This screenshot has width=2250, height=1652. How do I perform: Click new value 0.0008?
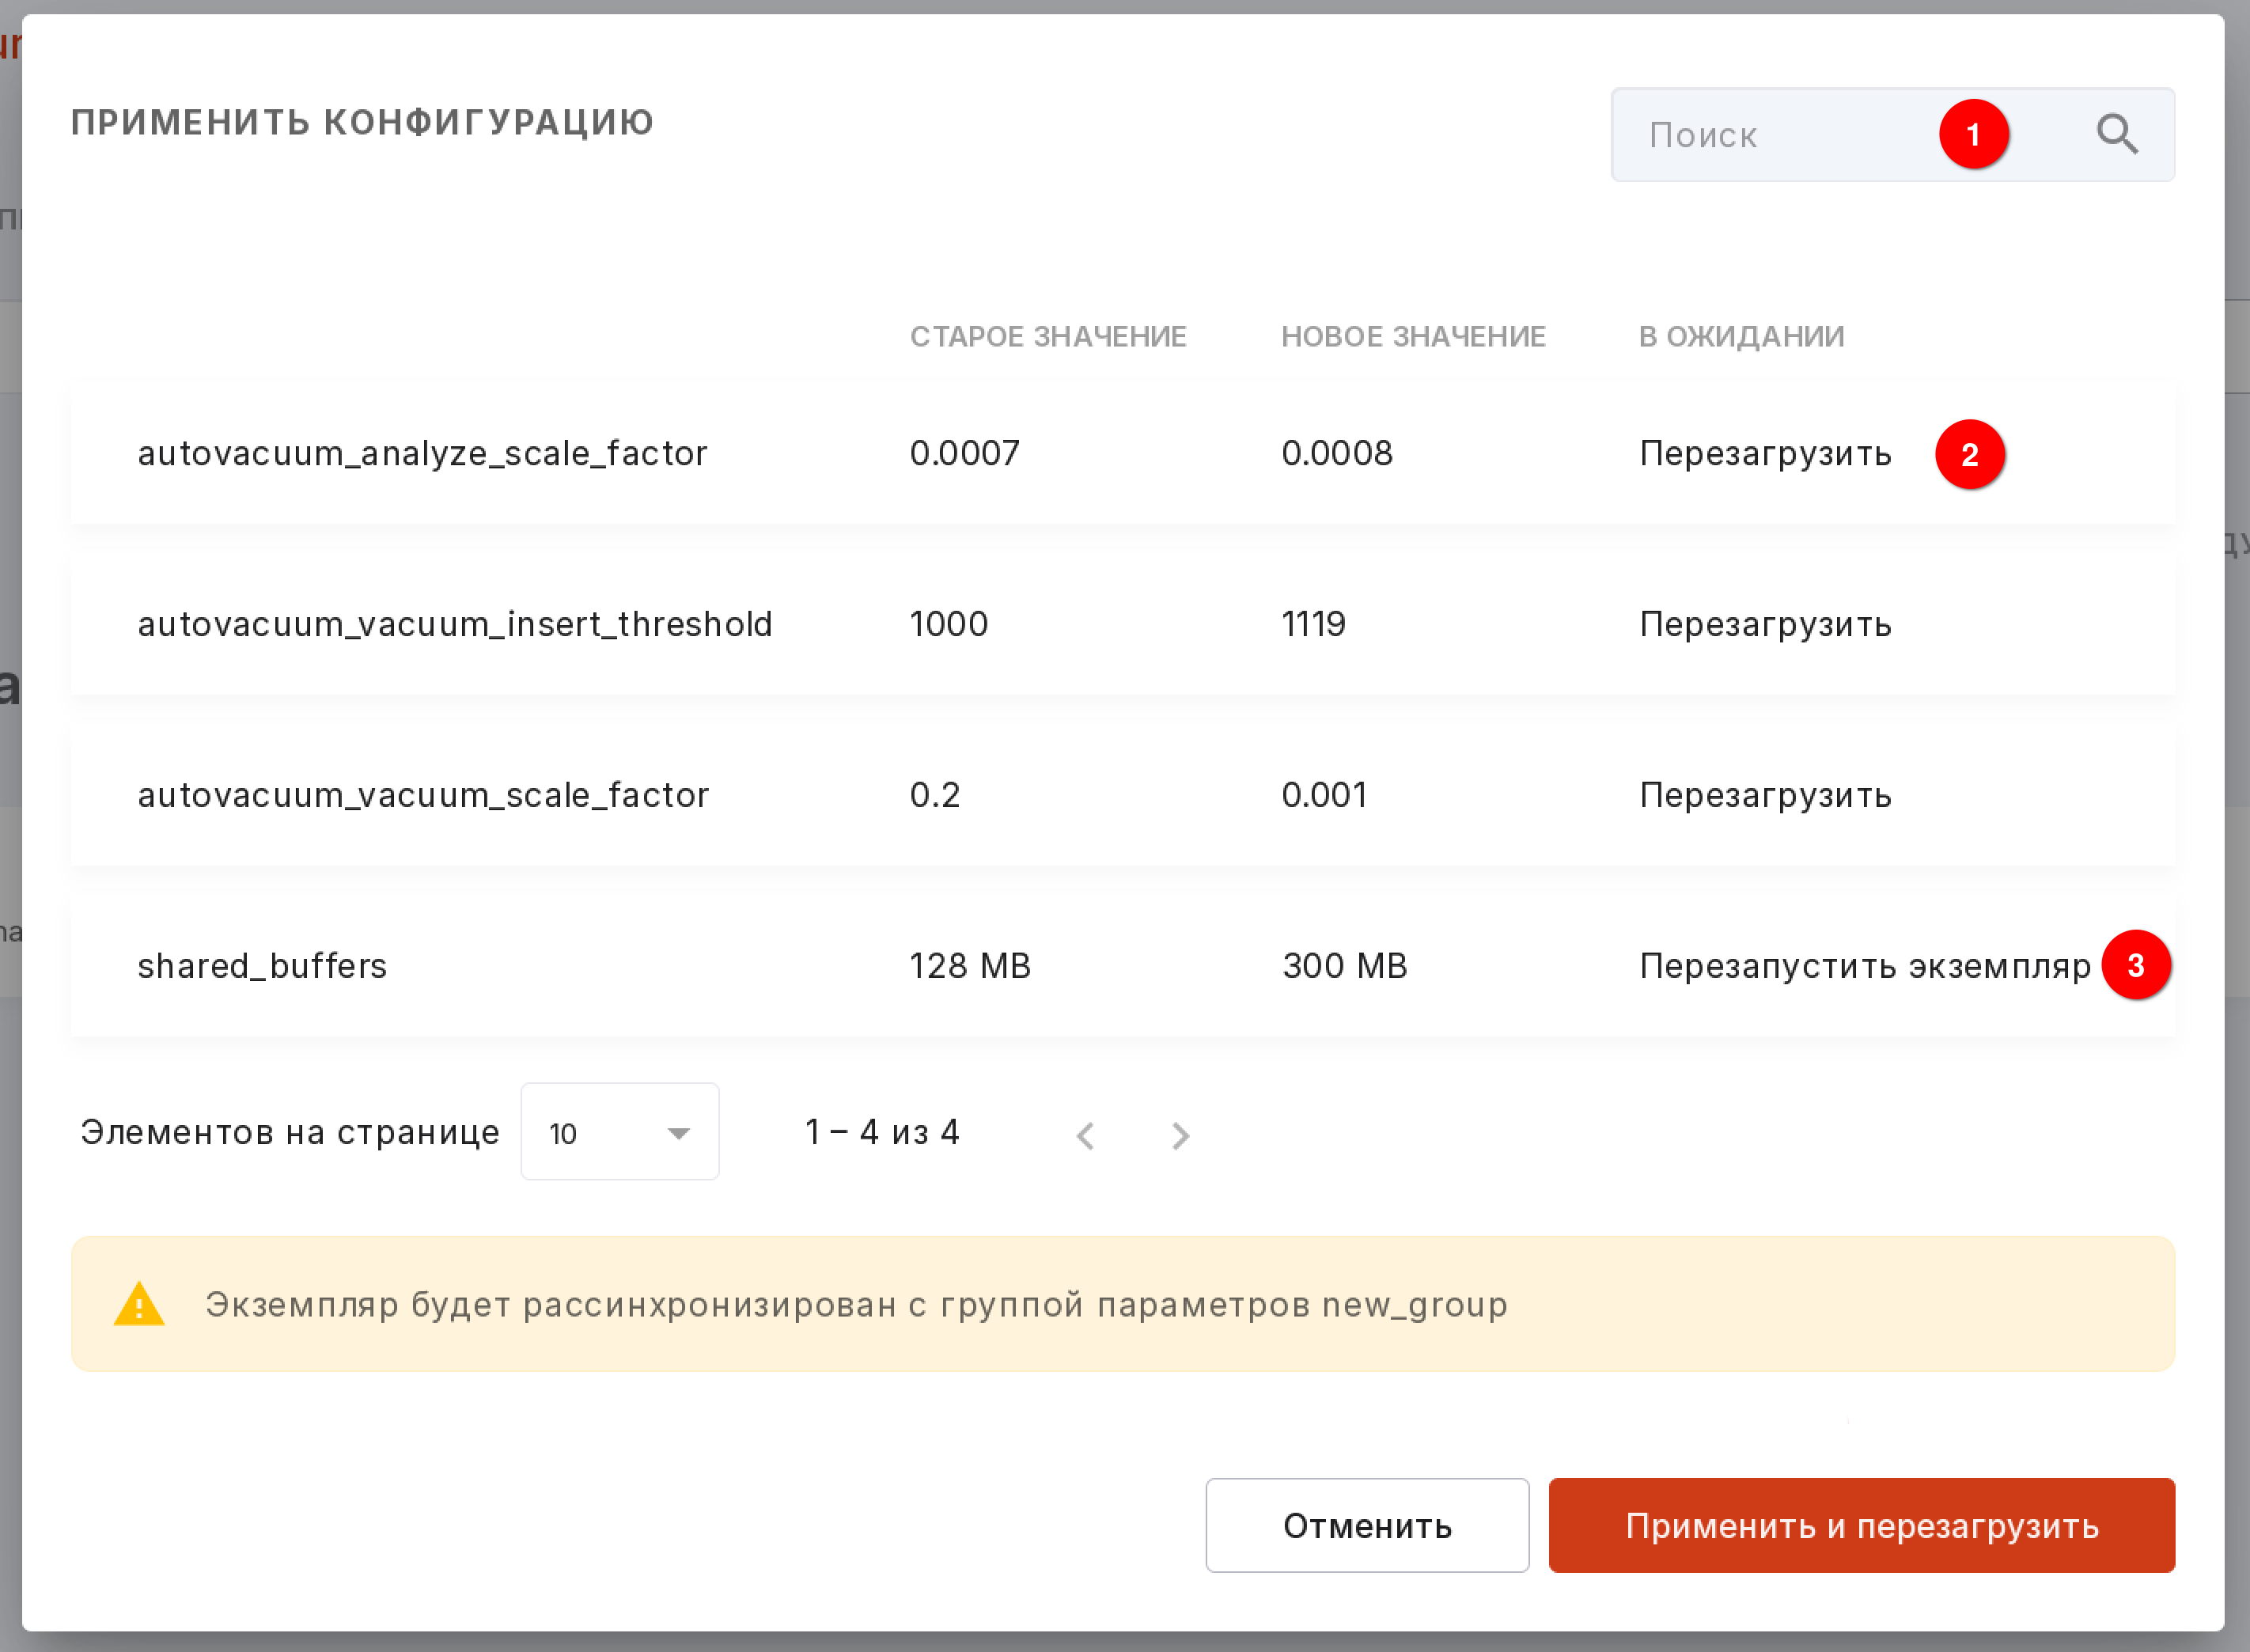pos(1337,453)
